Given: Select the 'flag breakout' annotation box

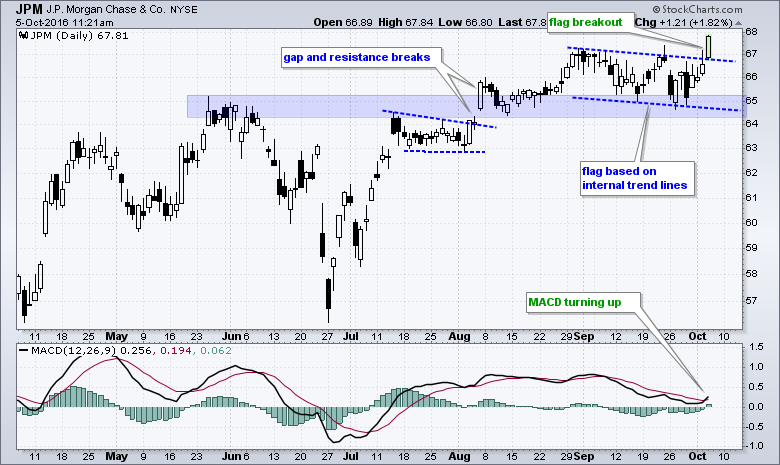Looking at the screenshot, I should click(x=590, y=22).
